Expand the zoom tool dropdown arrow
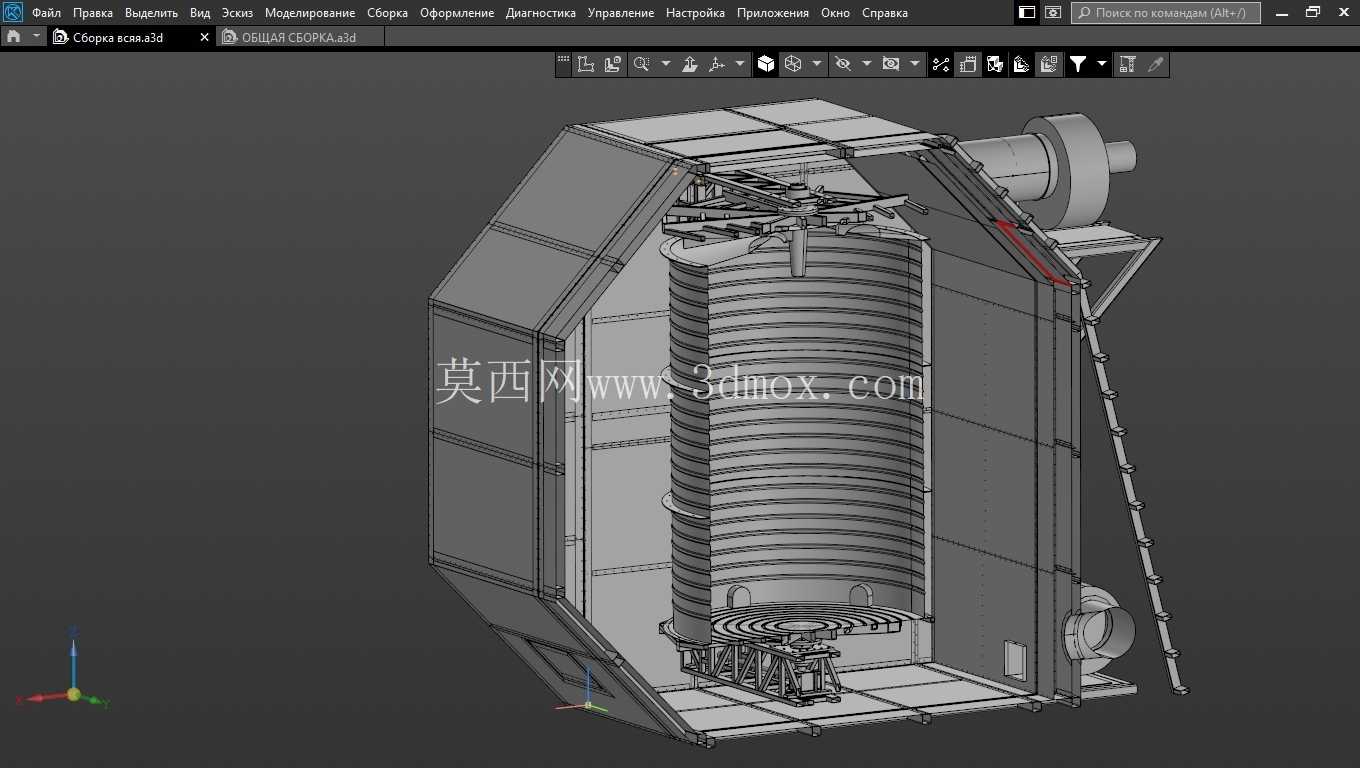This screenshot has height=768, width=1360. pos(665,64)
